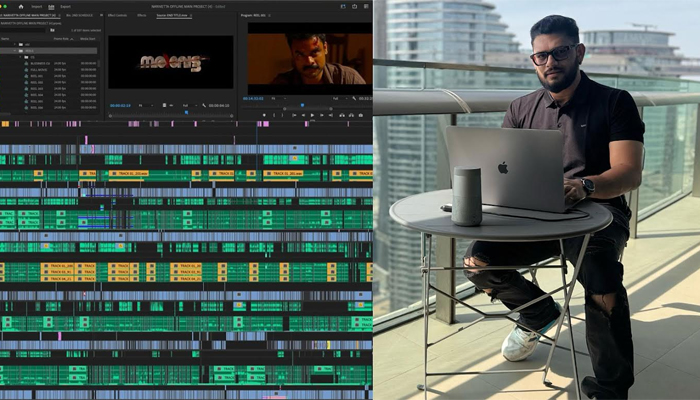Click the Home icon in the header
This screenshot has width=700, height=400.
click(x=20, y=6)
